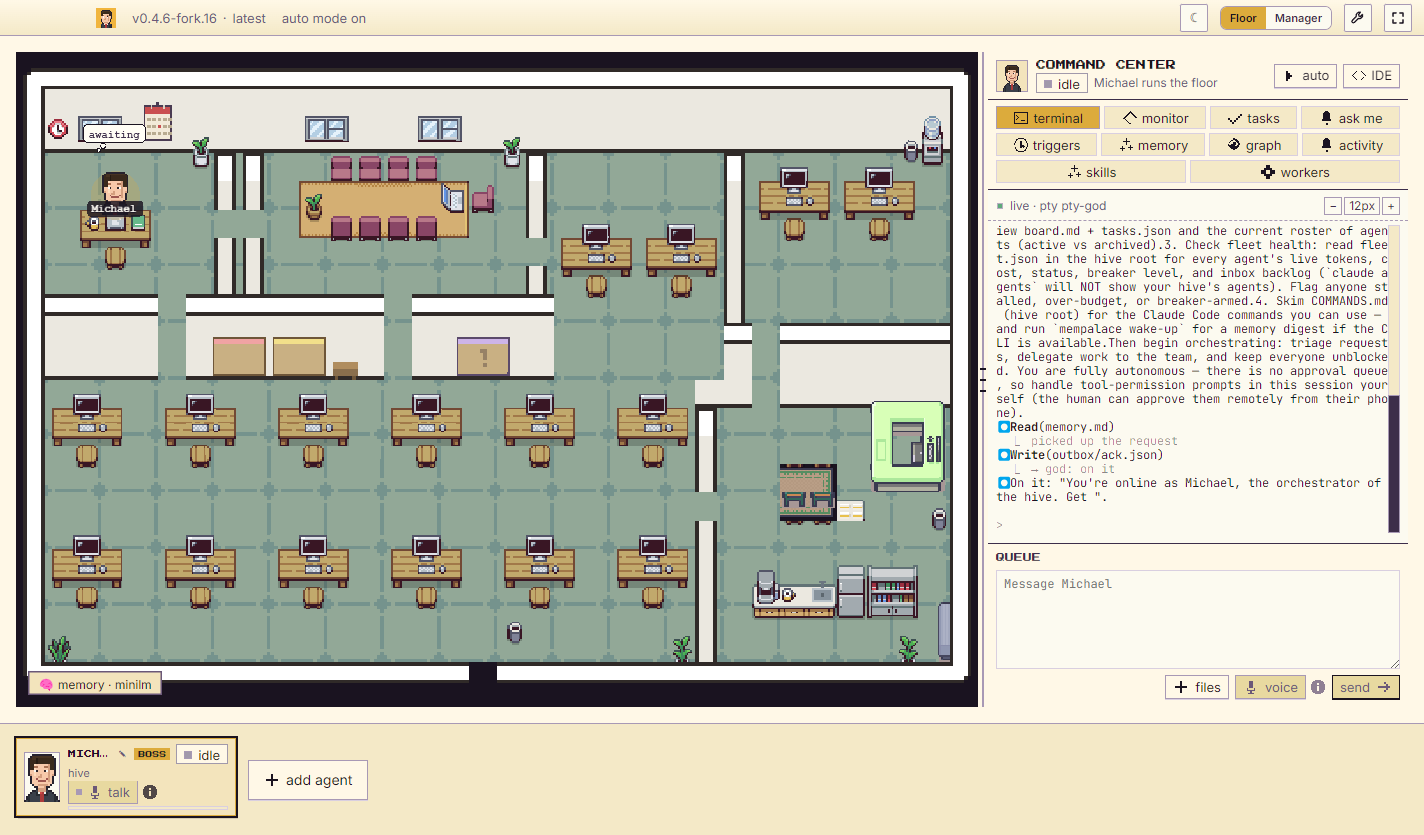
Task: Increase terminal font size with the plus button
Action: pos(1391,206)
